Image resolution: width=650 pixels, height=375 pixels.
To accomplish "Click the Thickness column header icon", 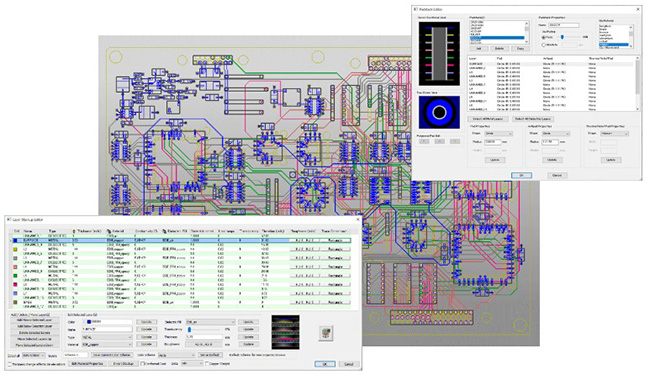I will tap(74, 231).
